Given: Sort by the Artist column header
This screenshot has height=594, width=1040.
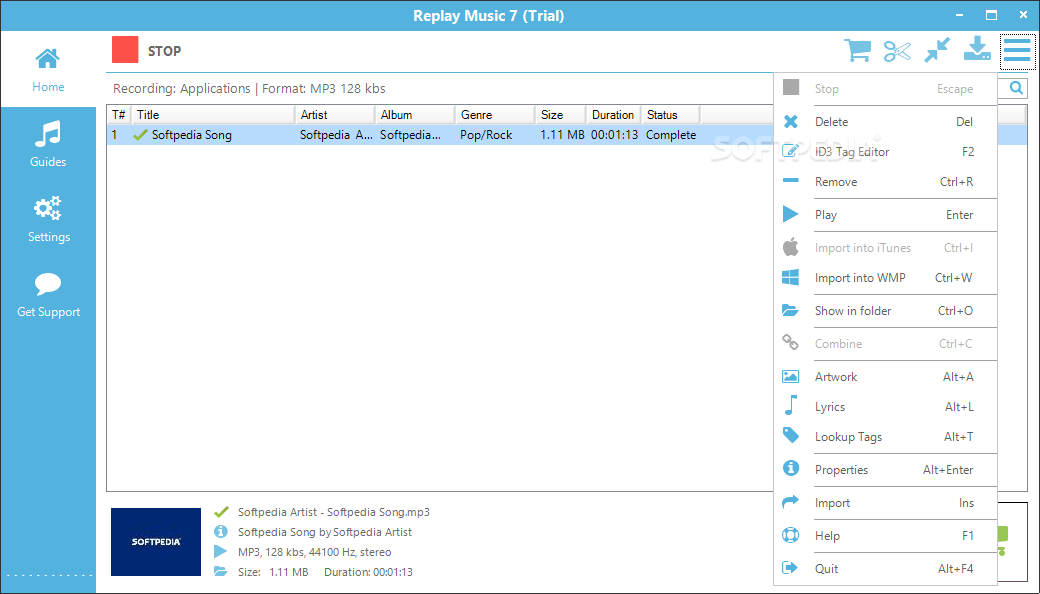Looking at the screenshot, I should pyautogui.click(x=336, y=115).
